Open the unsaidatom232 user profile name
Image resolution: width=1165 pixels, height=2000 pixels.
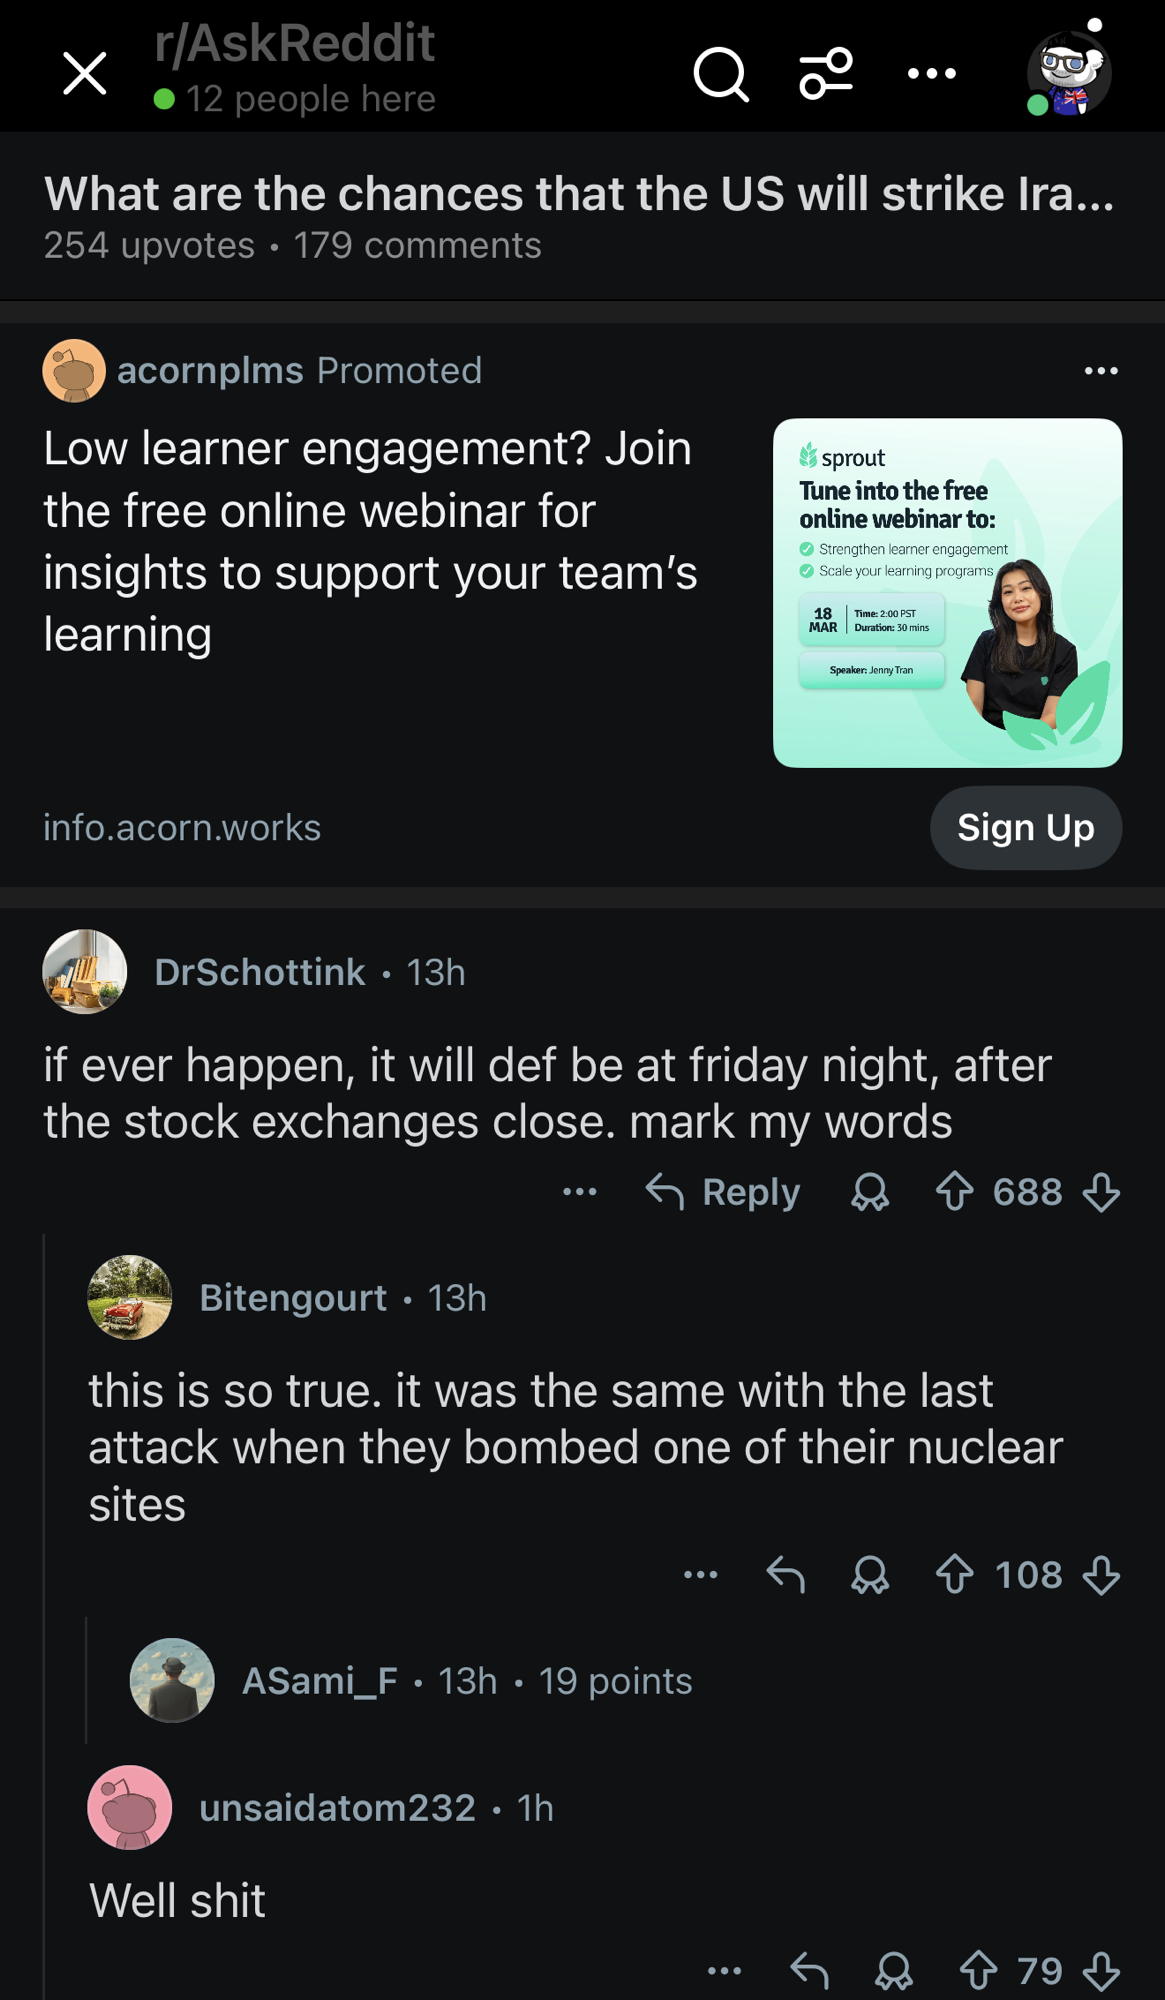tap(337, 1808)
